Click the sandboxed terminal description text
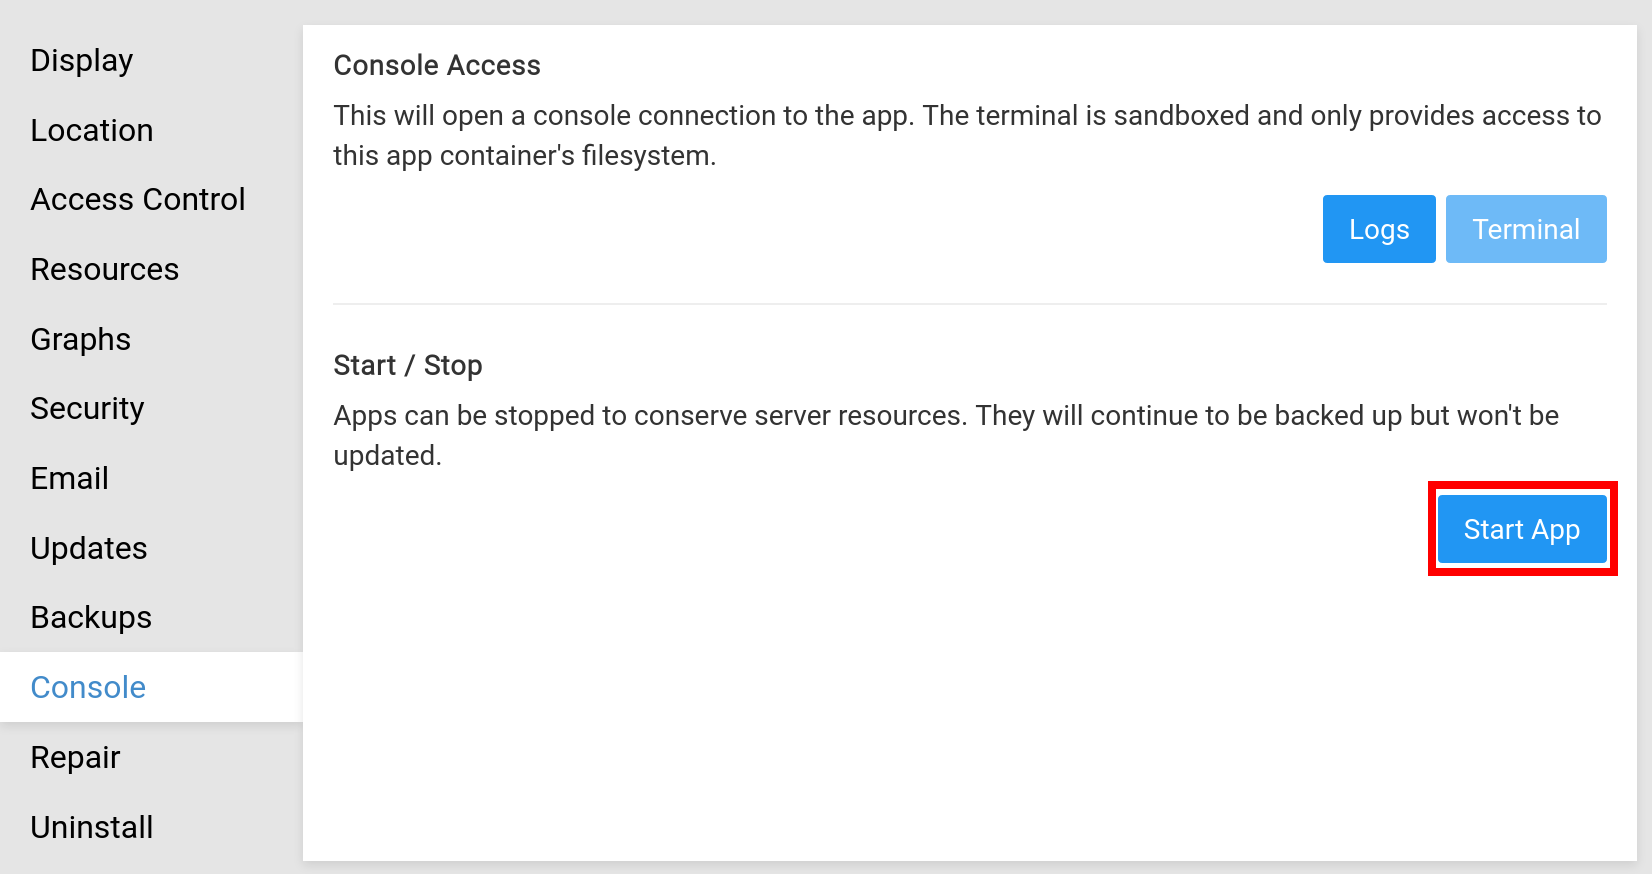This screenshot has height=874, width=1652. point(966,136)
